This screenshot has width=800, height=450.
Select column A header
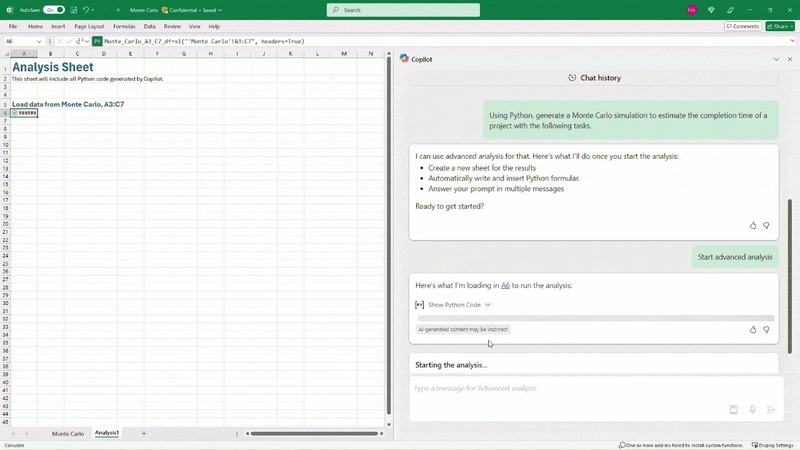click(x=24, y=54)
